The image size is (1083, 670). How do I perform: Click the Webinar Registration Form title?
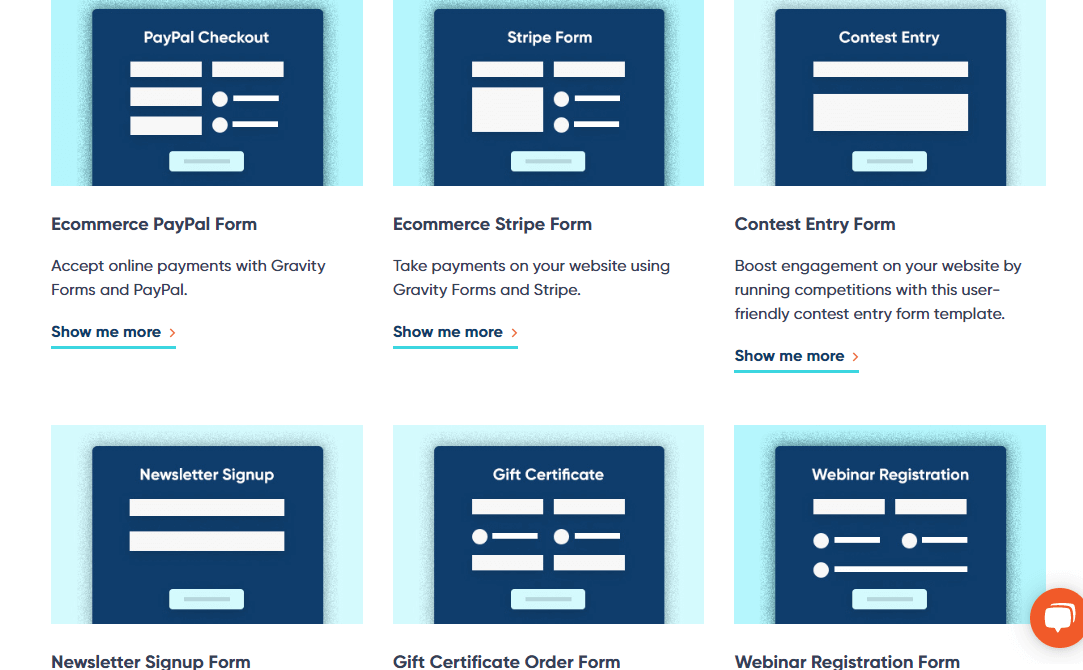[x=847, y=661]
